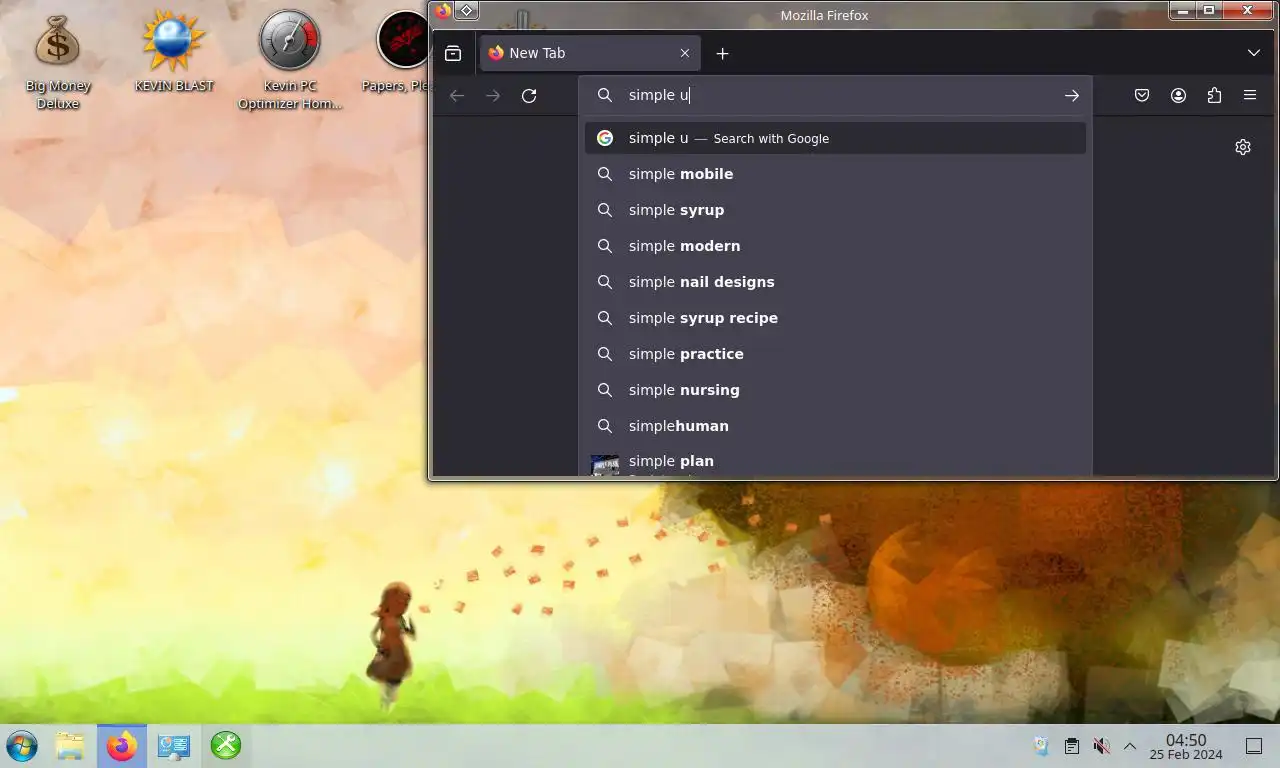Open new tab personalize gear
Screen dimensions: 1280x768
tap(1243, 147)
